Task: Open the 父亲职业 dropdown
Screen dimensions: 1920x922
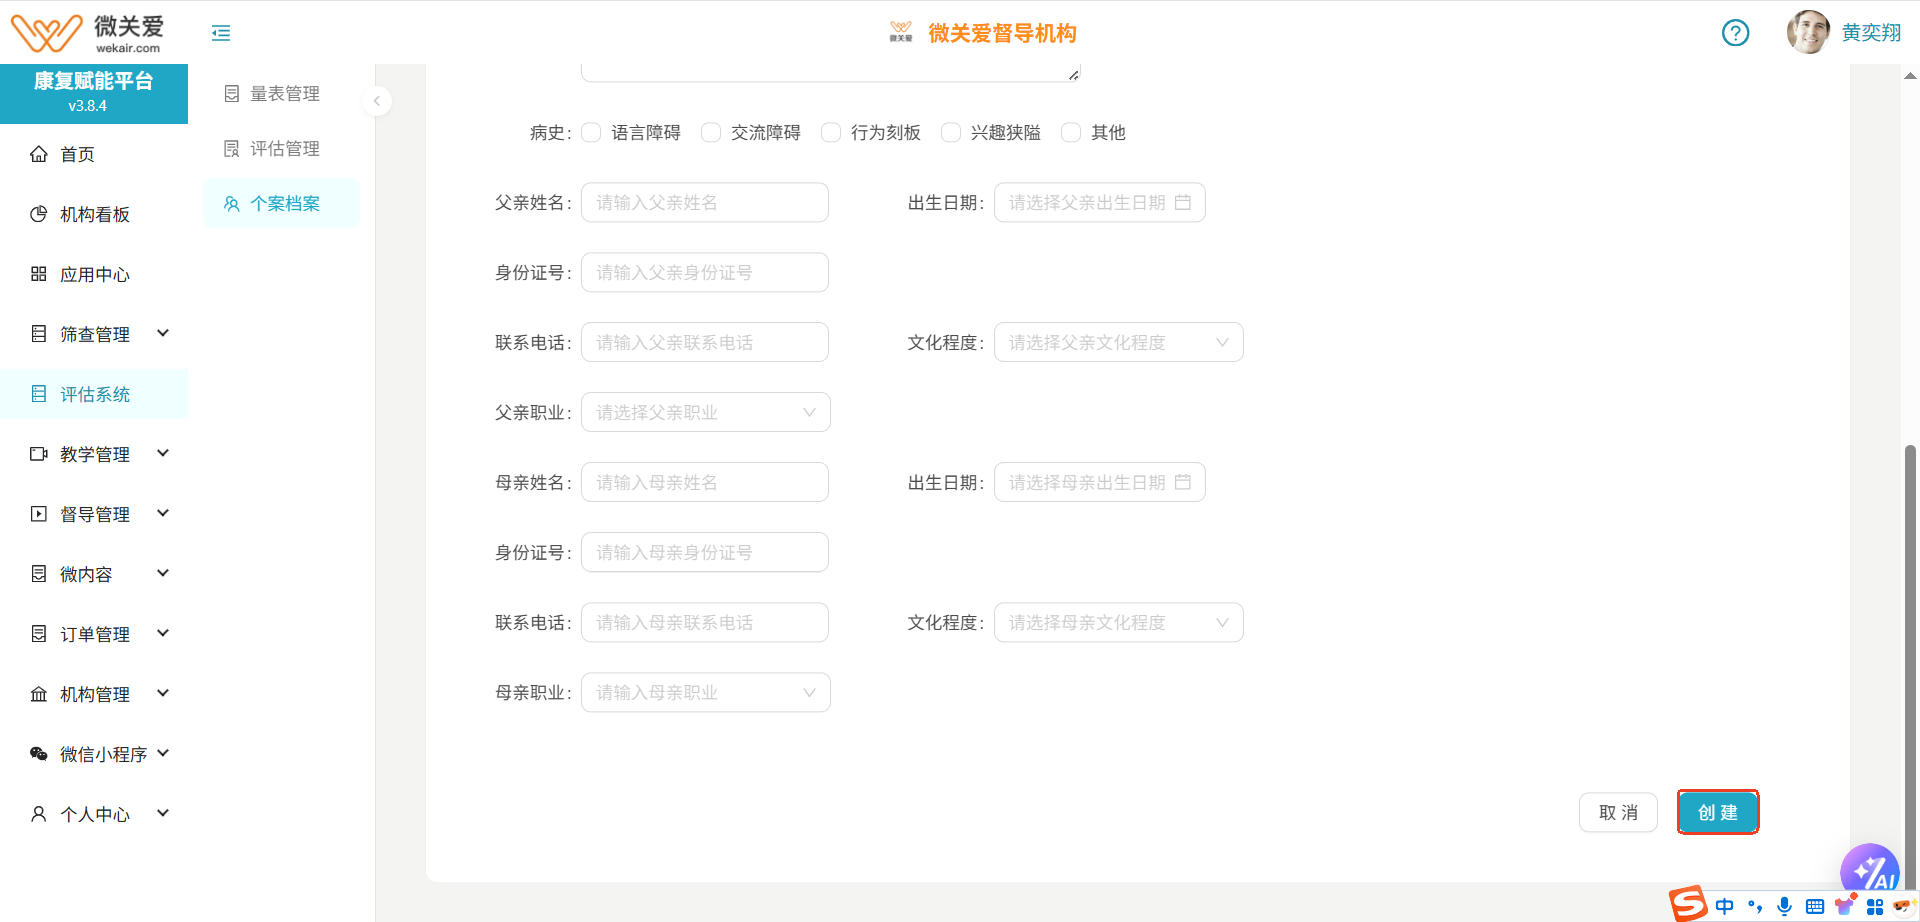Action: point(705,412)
